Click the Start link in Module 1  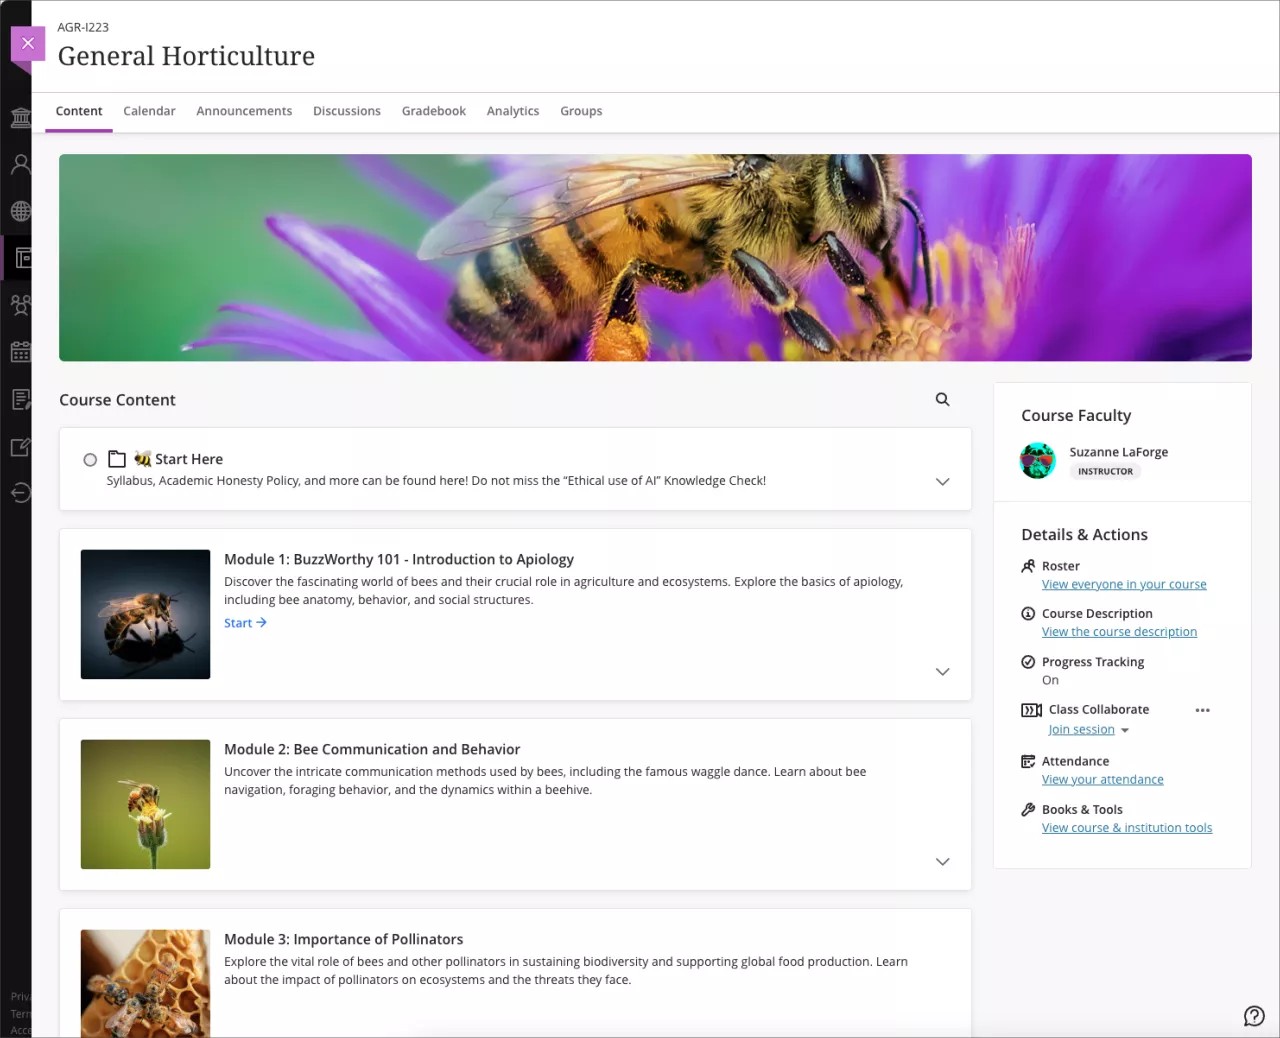(x=245, y=622)
